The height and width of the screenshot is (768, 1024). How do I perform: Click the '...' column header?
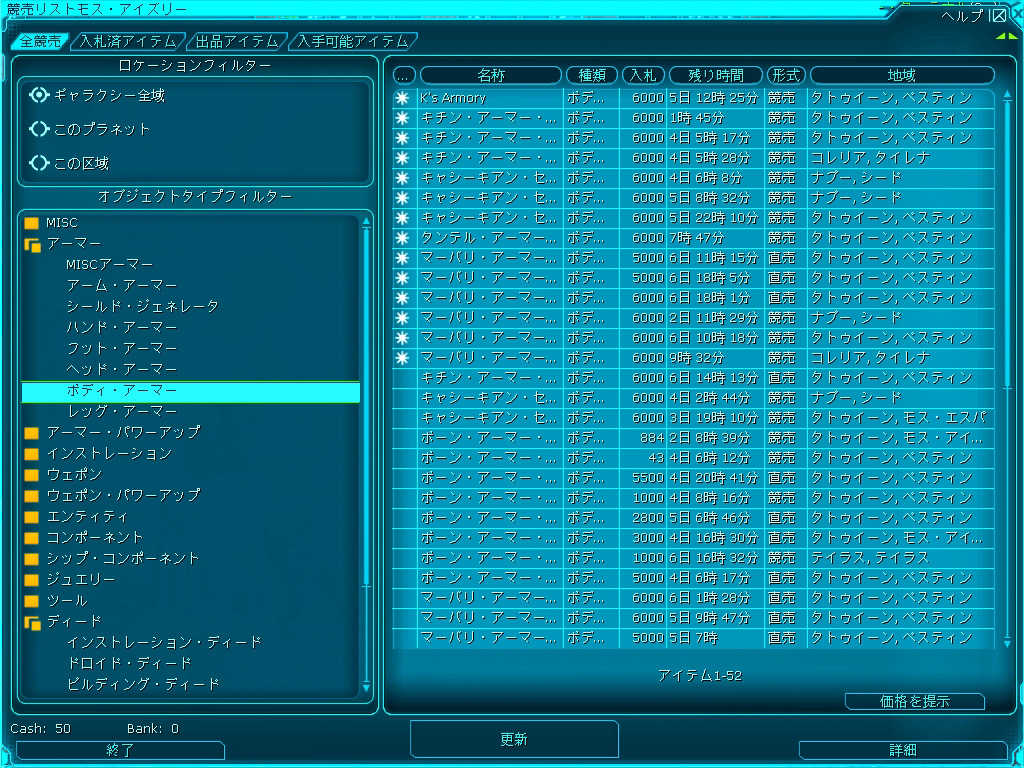[404, 75]
